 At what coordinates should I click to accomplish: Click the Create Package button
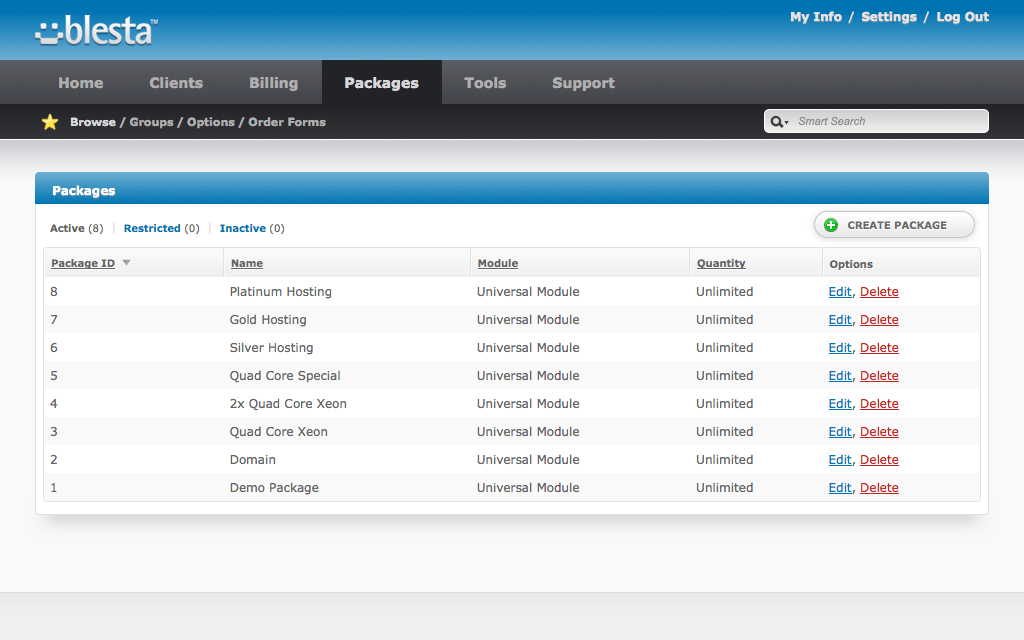point(894,225)
